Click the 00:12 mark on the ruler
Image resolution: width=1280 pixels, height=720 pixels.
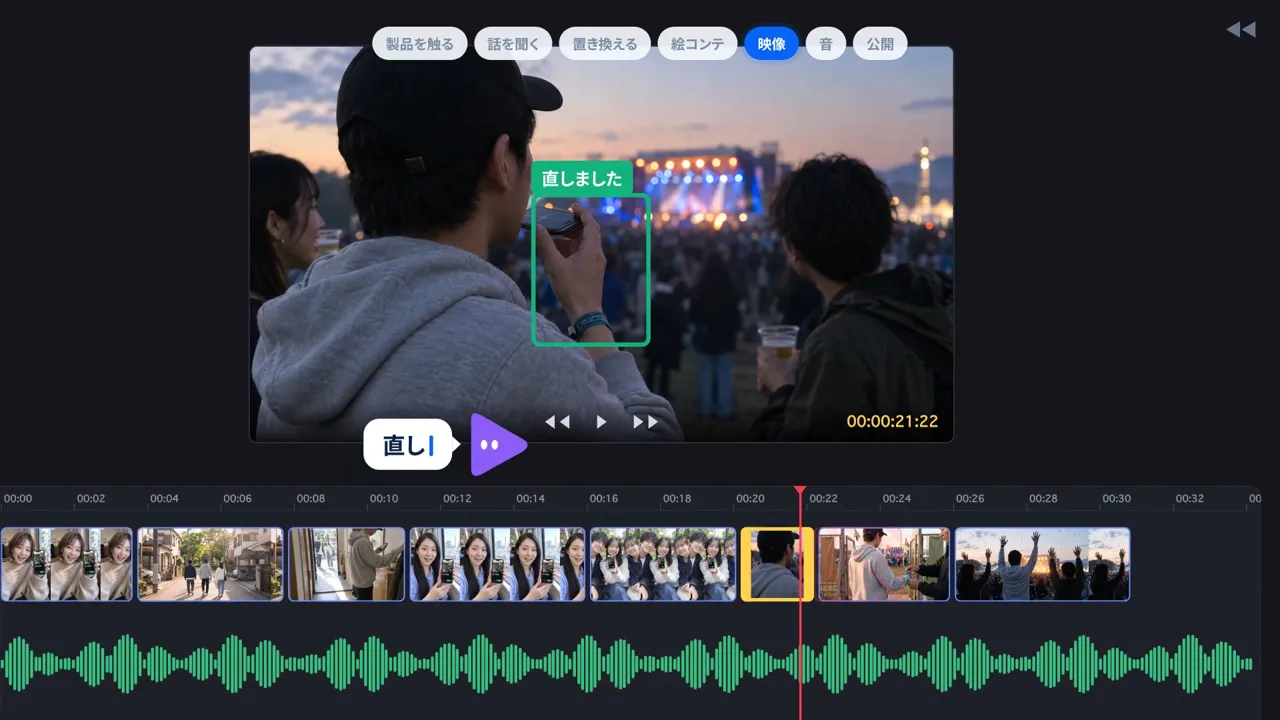[457, 498]
